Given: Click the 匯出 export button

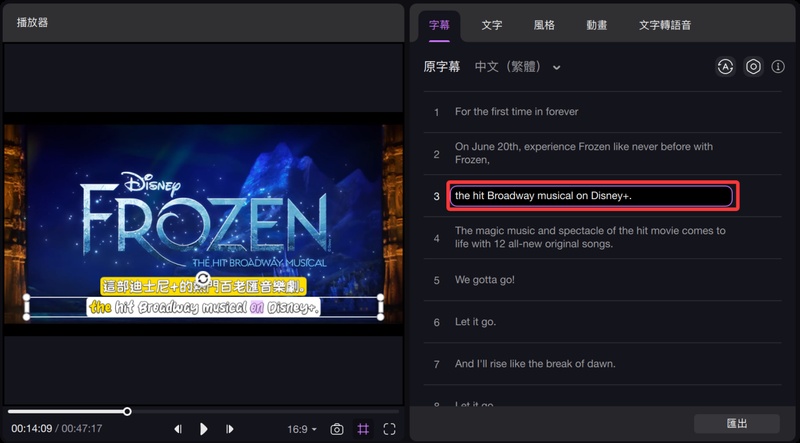Looking at the screenshot, I should click(737, 424).
